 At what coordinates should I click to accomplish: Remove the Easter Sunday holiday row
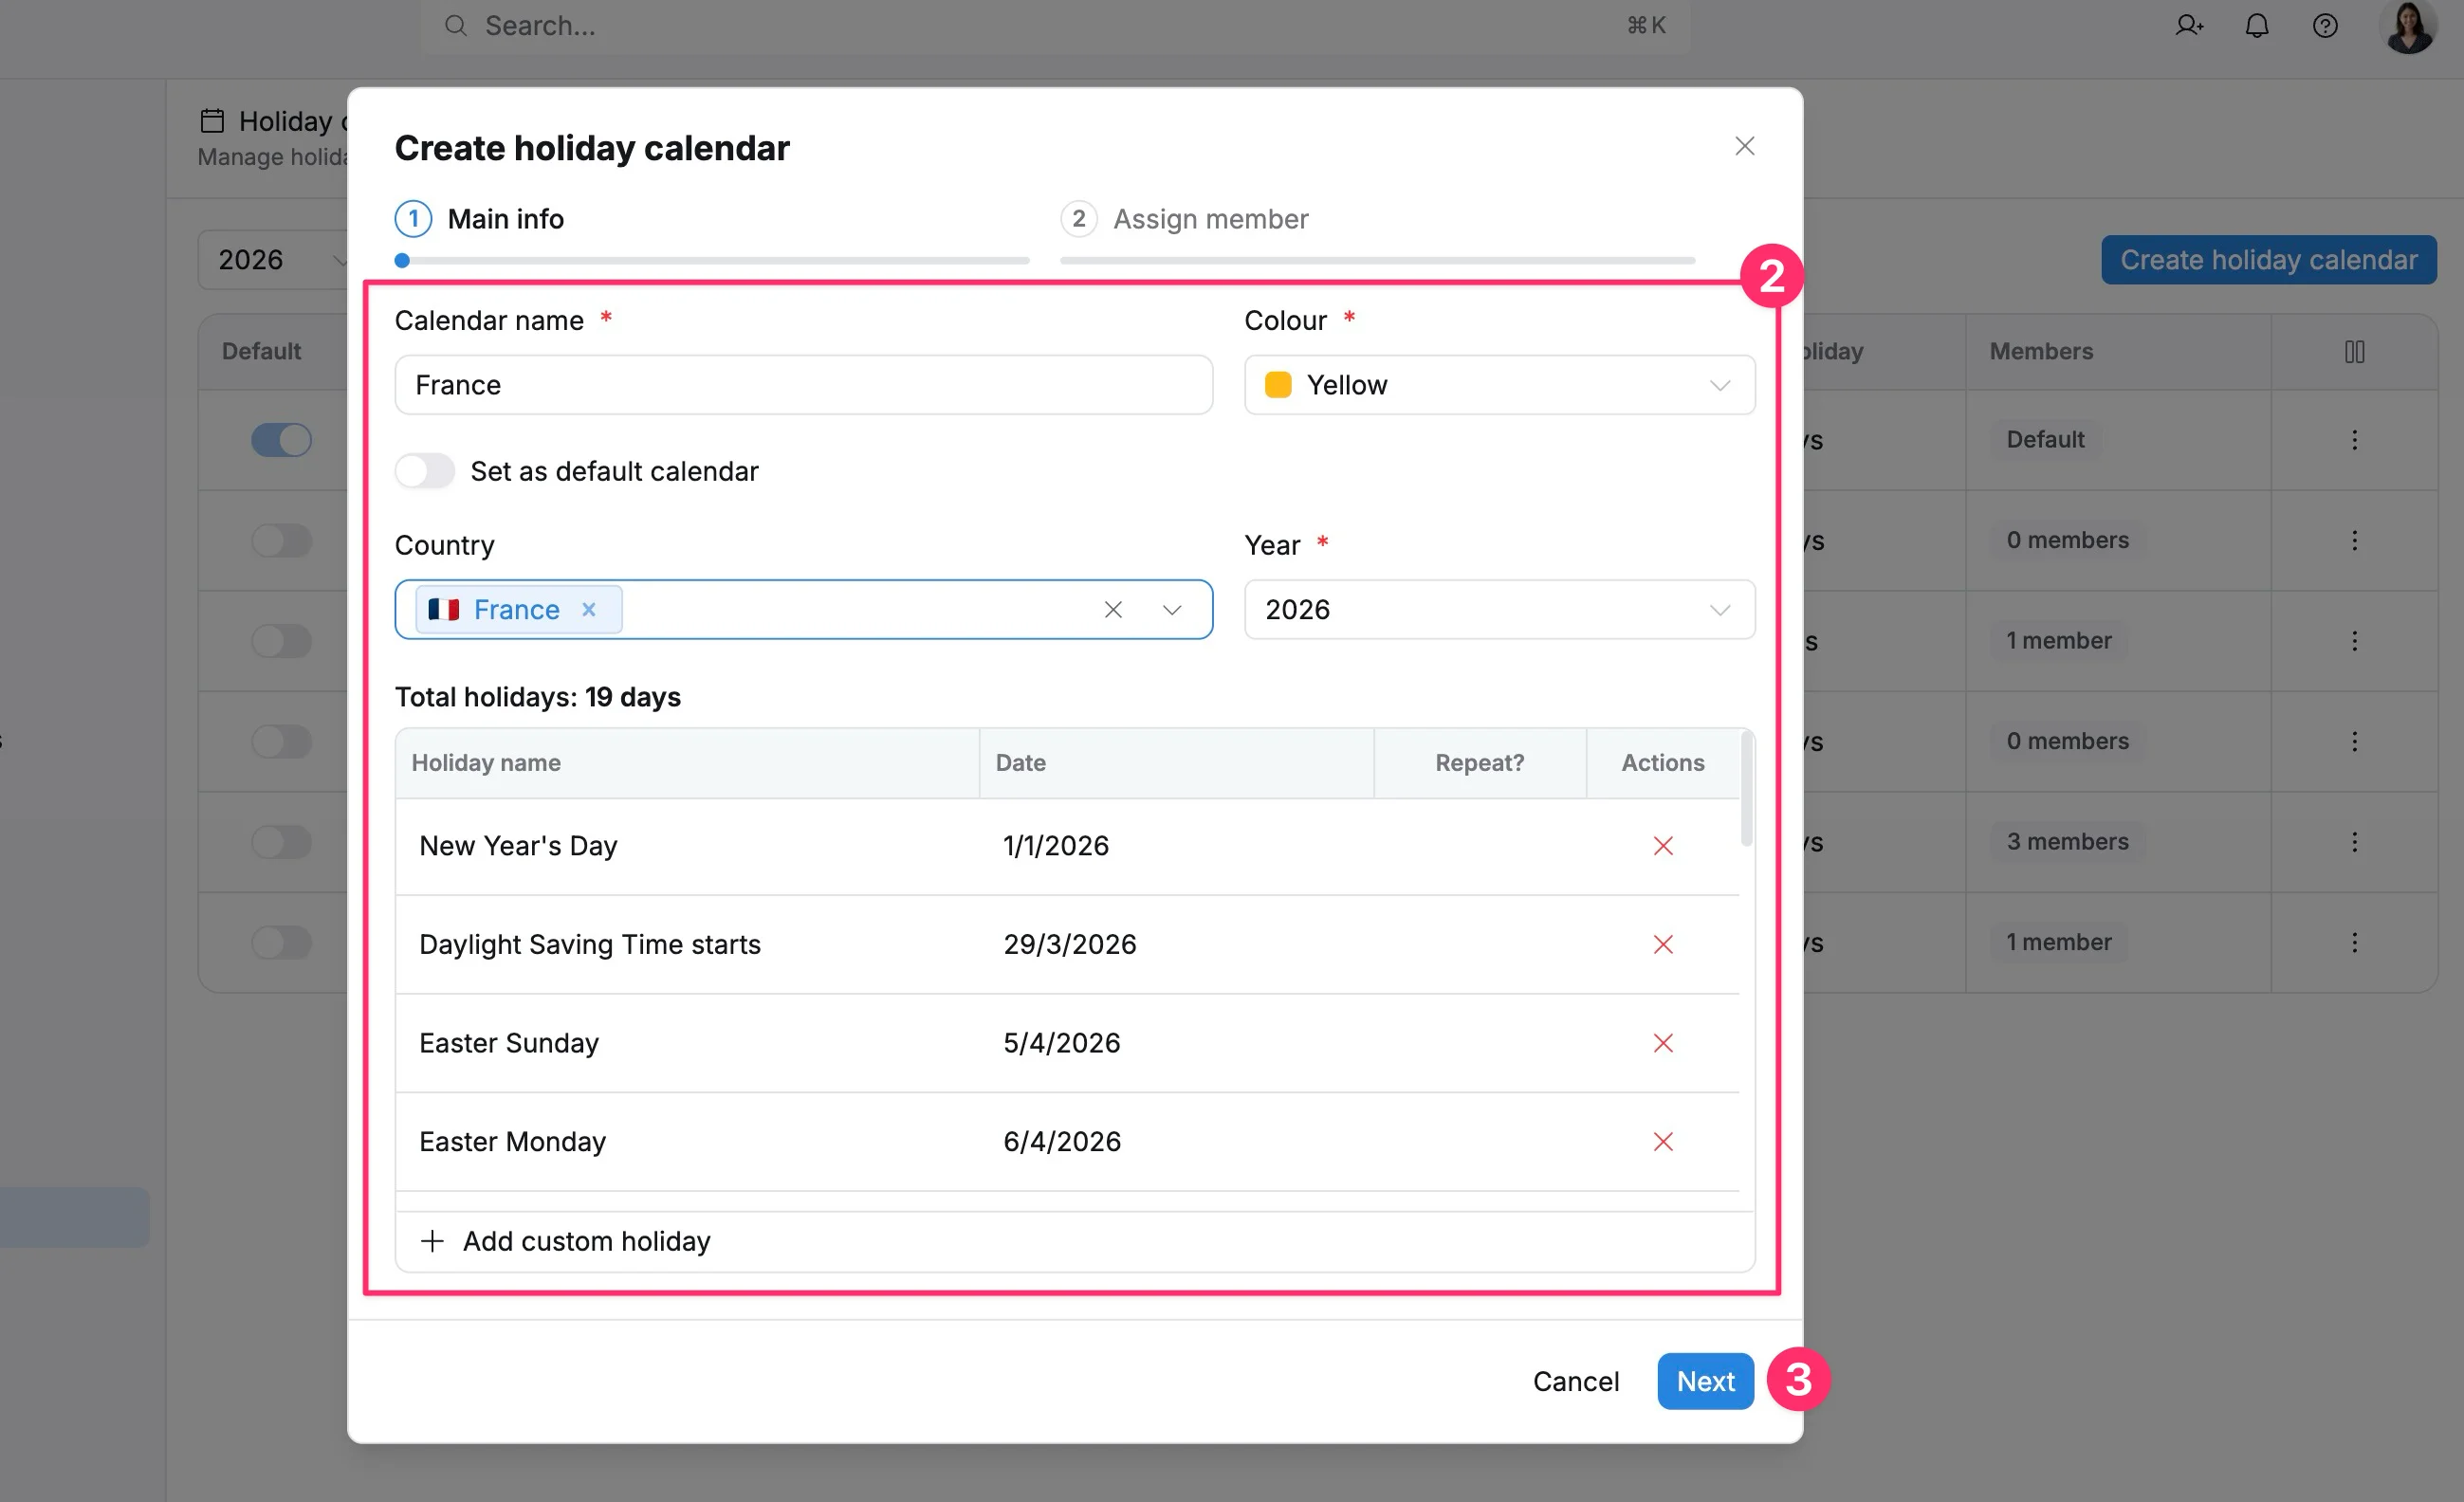(x=1663, y=1043)
